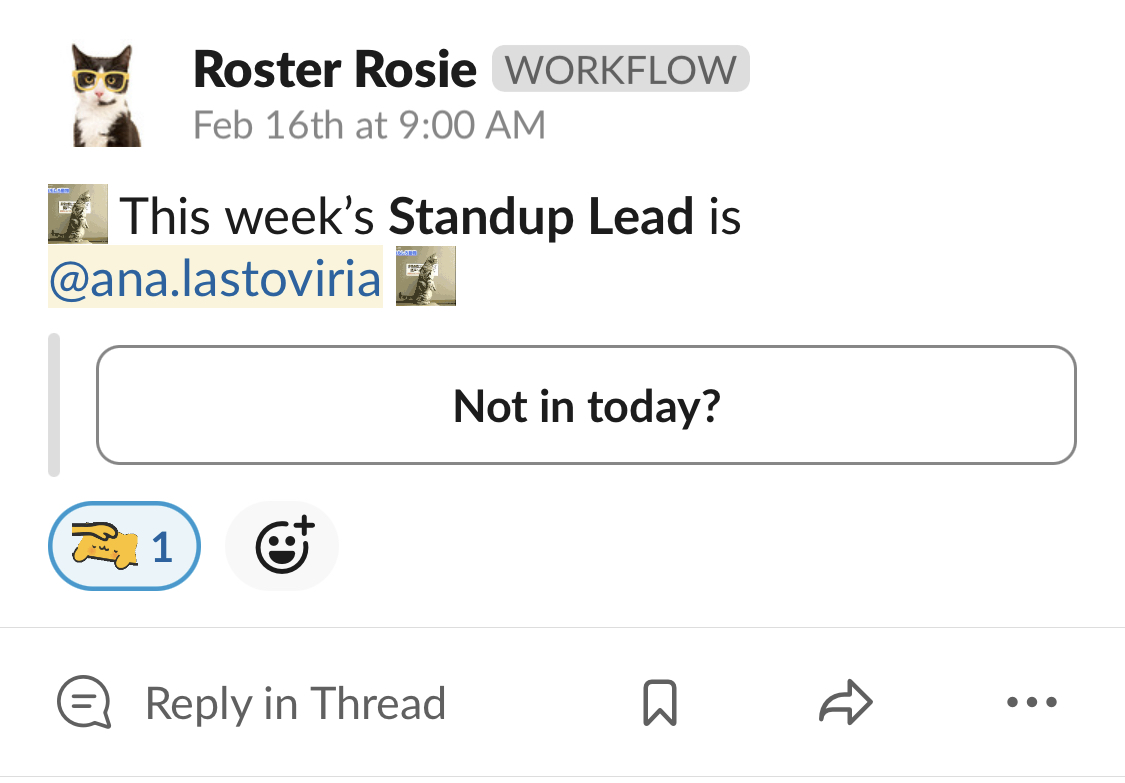Open the Feb 16th at 9:00 AM timestamp

coord(369,125)
